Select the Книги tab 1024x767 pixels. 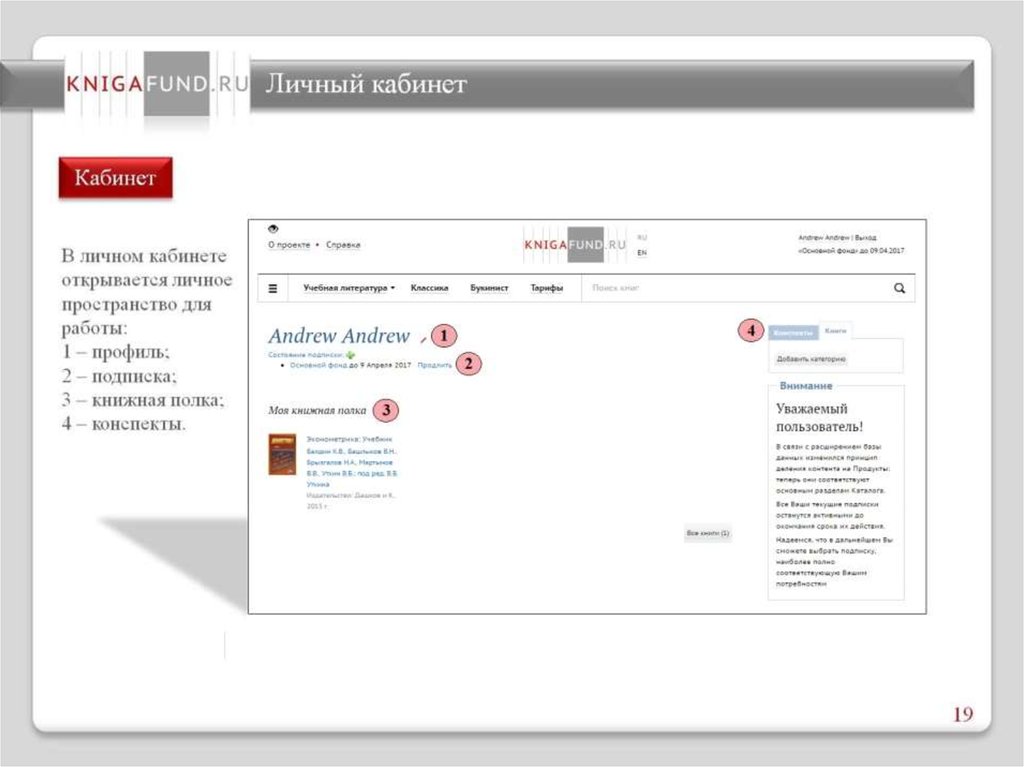coord(835,330)
